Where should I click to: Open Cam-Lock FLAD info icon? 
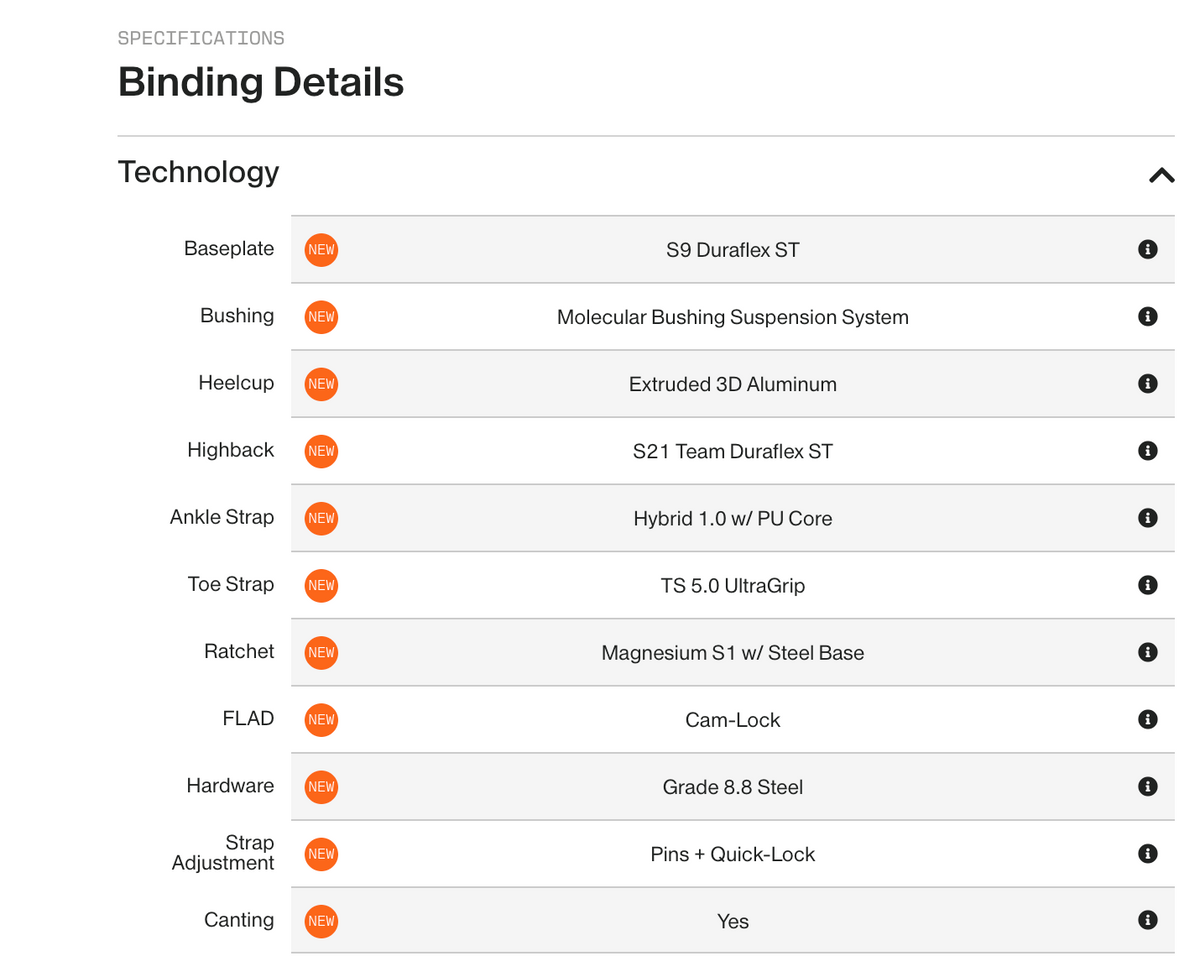[x=1148, y=719]
